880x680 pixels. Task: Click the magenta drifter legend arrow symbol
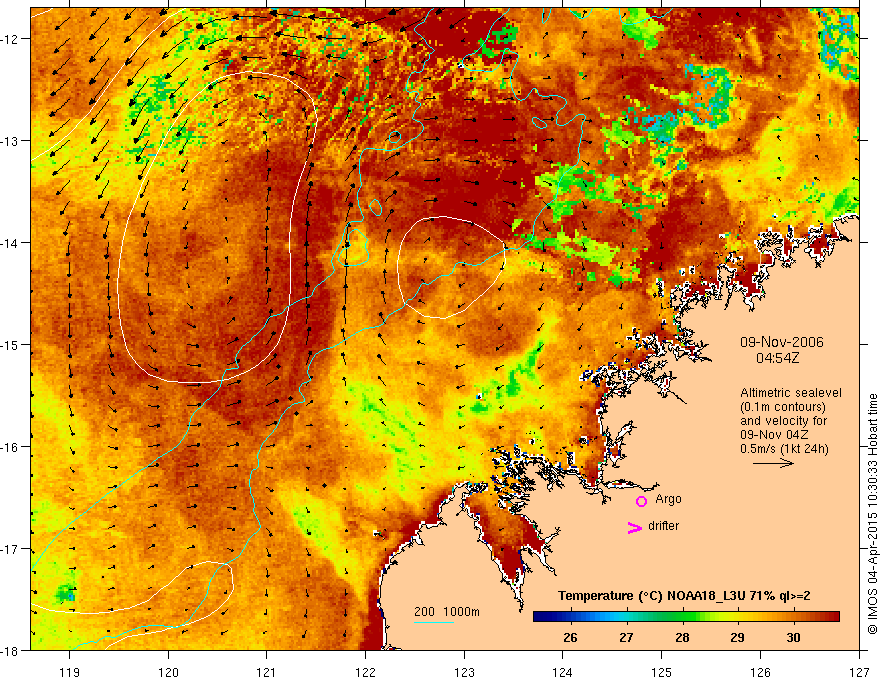tap(635, 527)
